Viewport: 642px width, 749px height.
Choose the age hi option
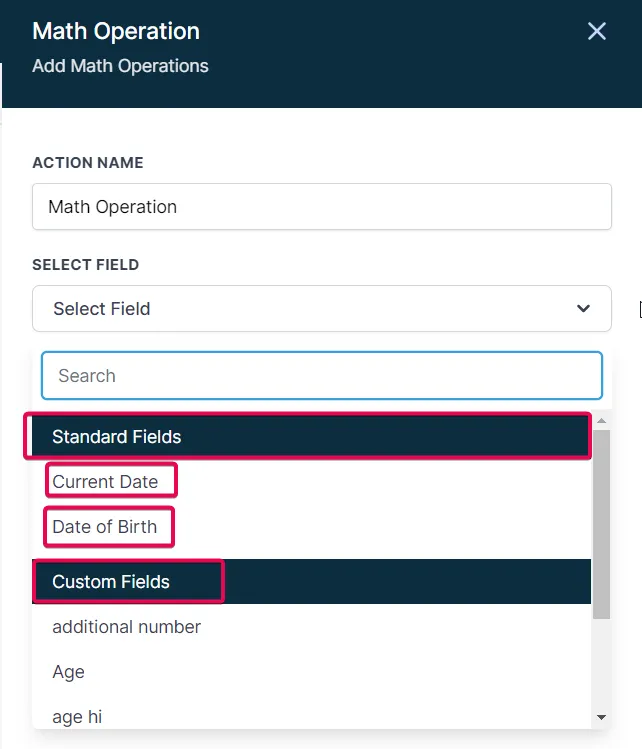pos(77,716)
